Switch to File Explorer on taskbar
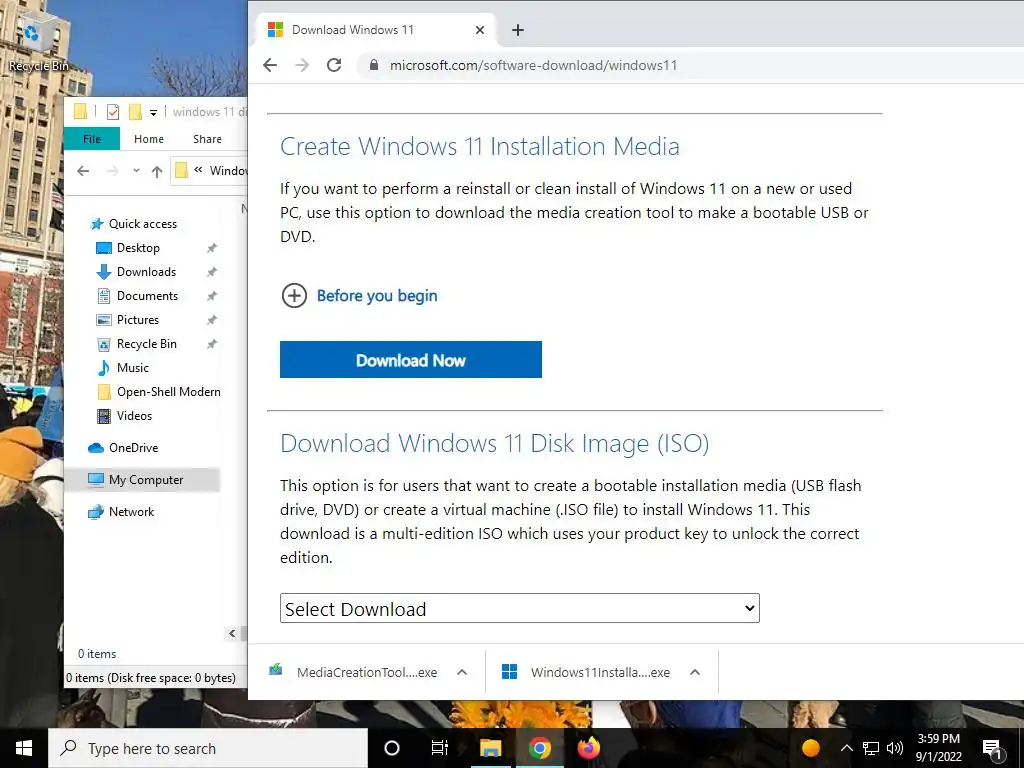The width and height of the screenshot is (1024, 768). pyautogui.click(x=490, y=748)
